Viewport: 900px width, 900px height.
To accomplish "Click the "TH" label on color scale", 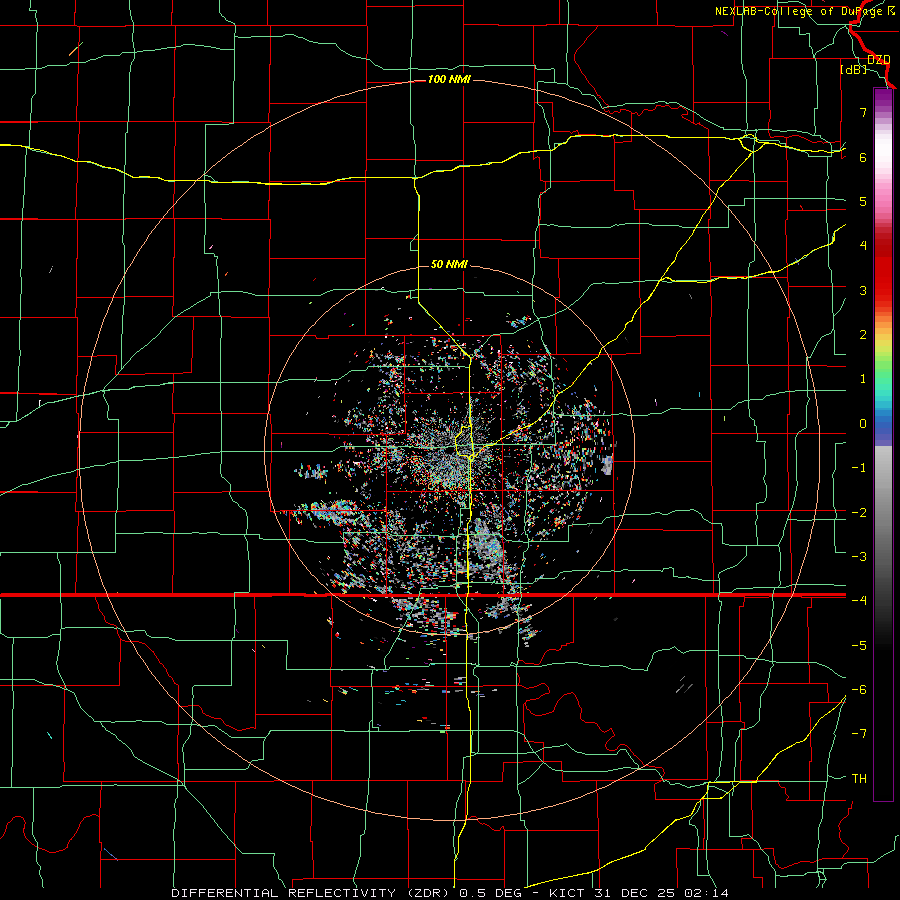I will pyautogui.click(x=859, y=779).
